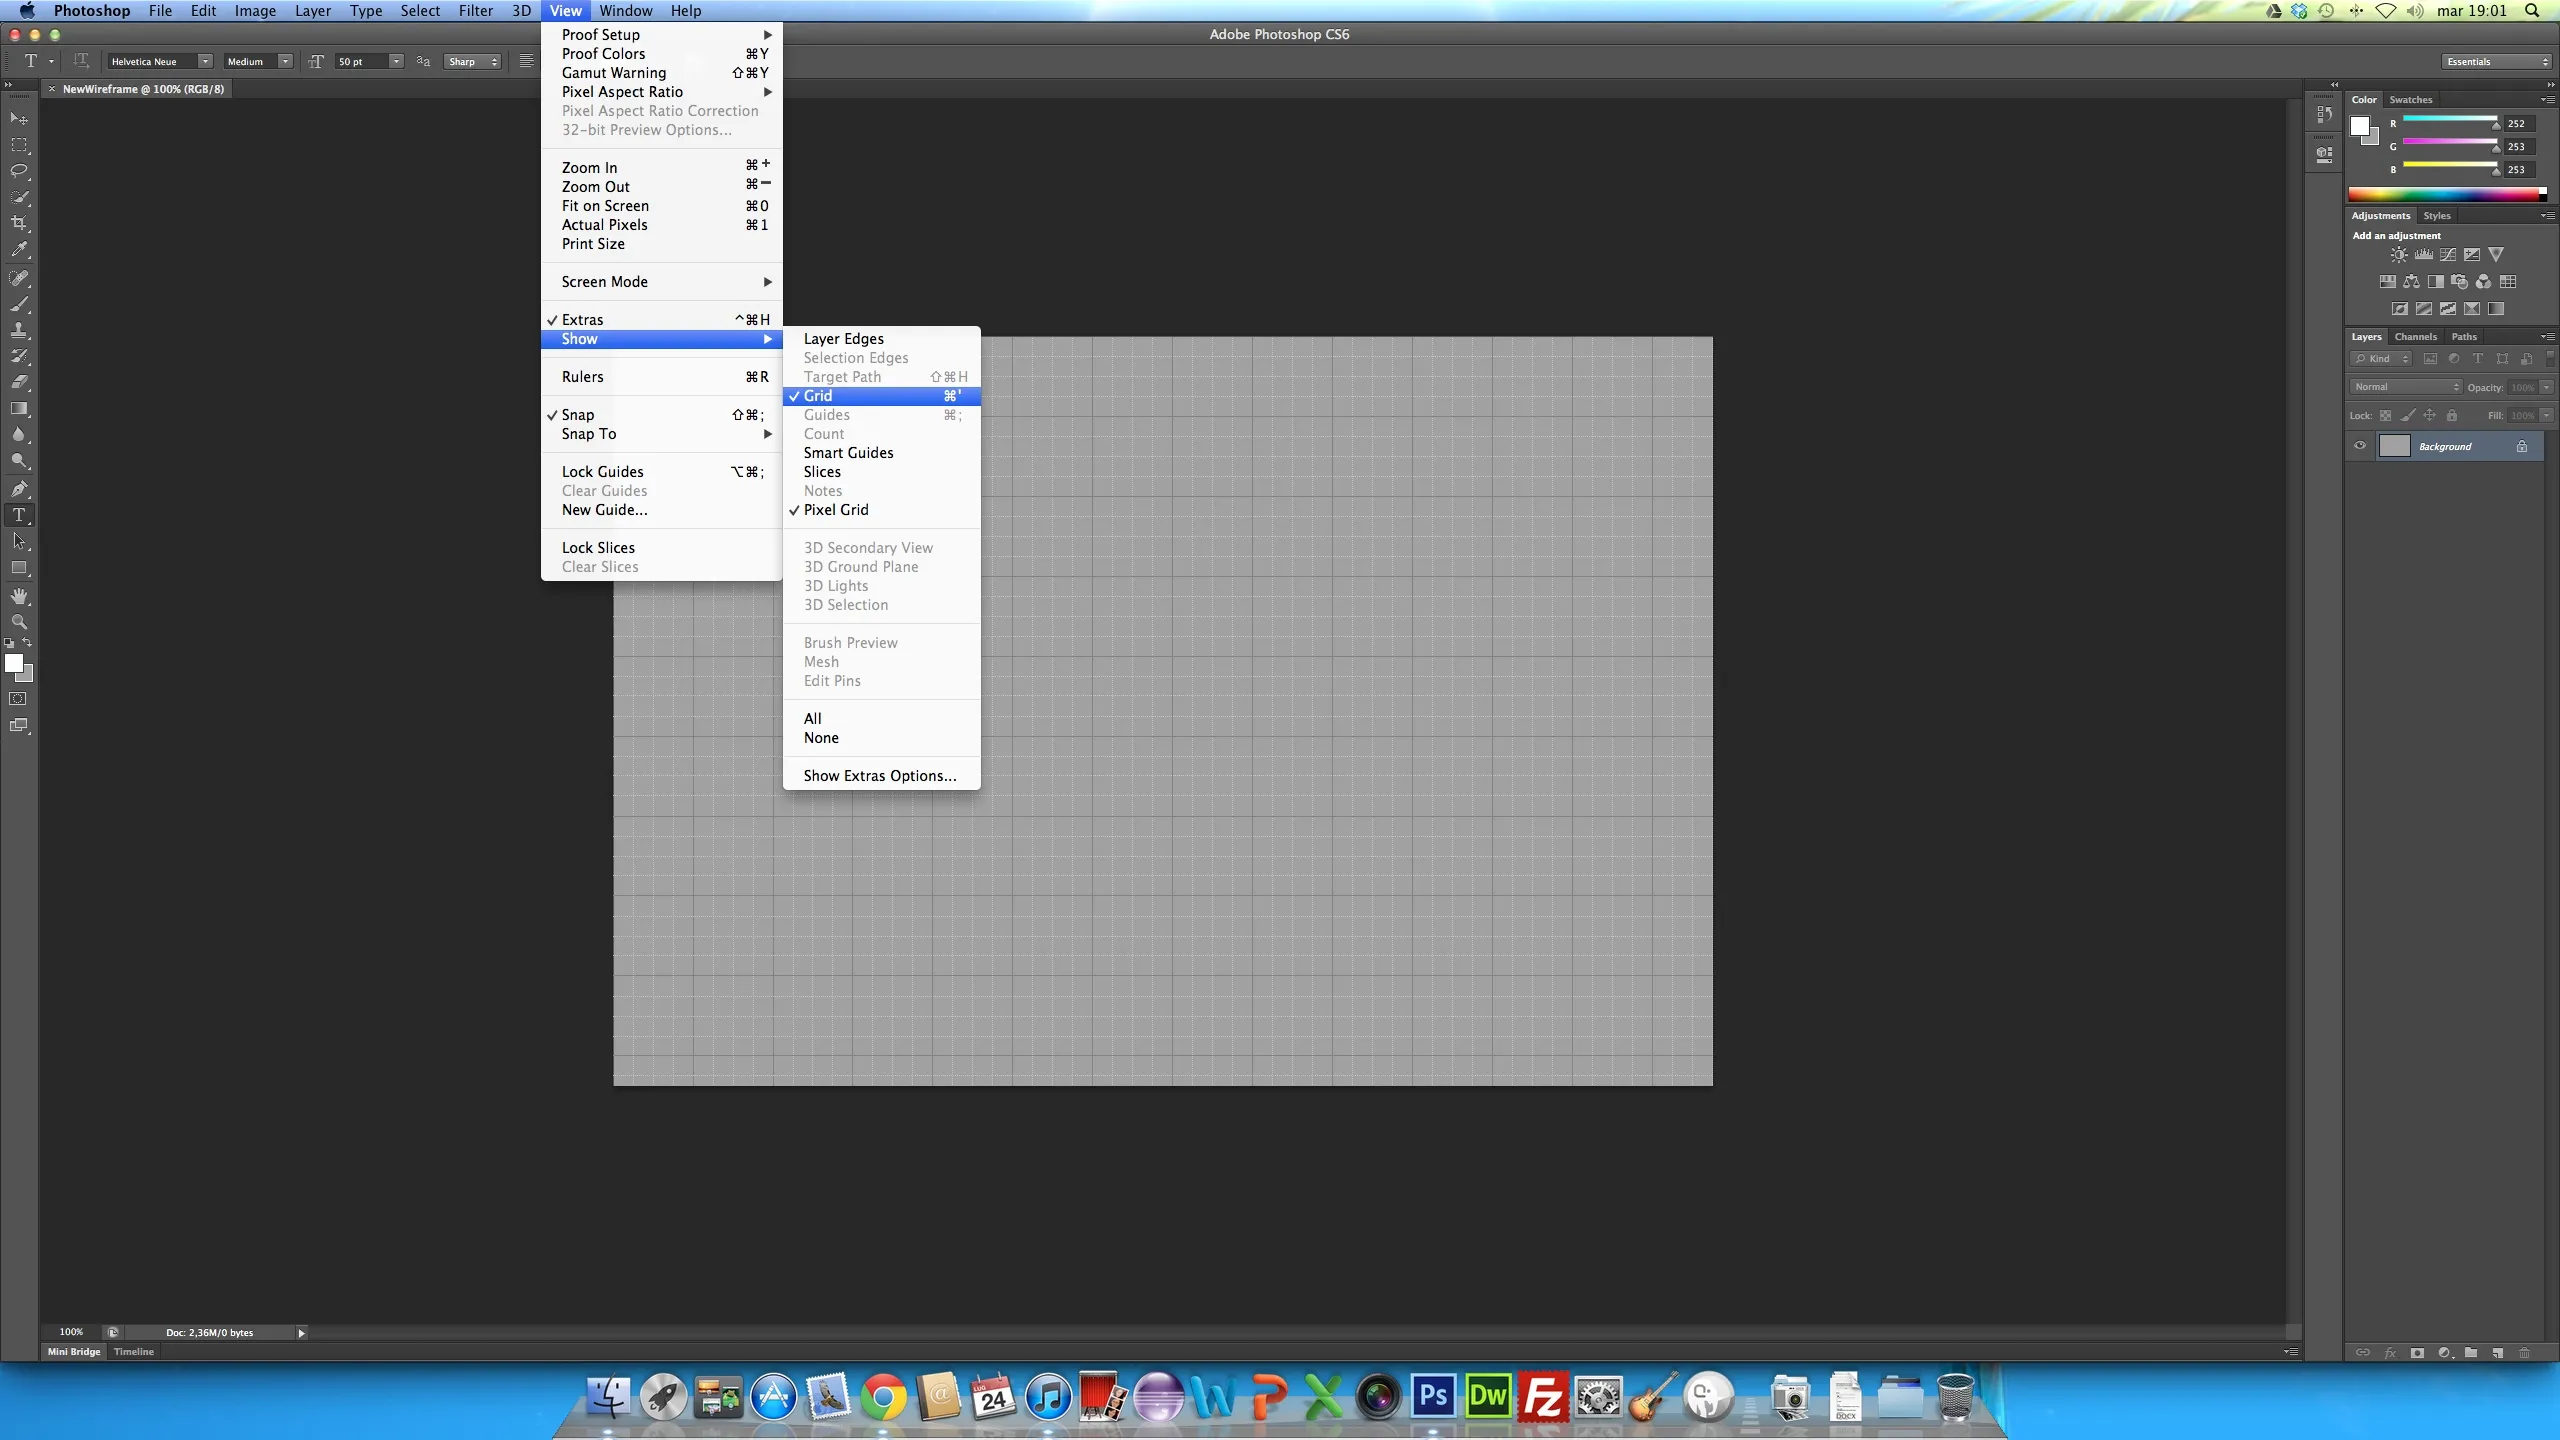Viewport: 2560px width, 1440px height.
Task: Choose New Guide... from View menu
Action: tap(604, 510)
